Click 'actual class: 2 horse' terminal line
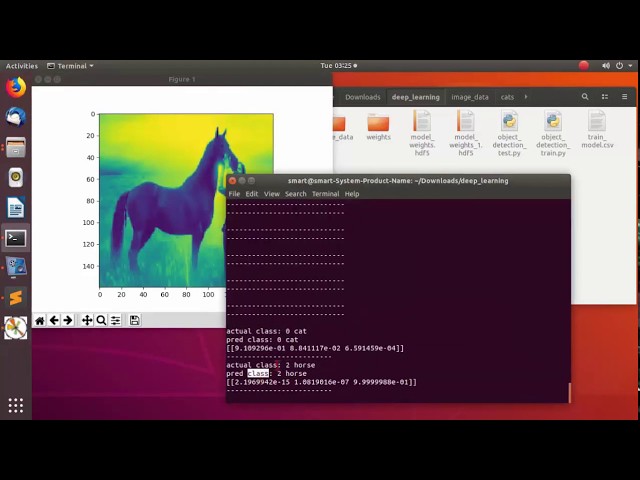 coord(271,365)
